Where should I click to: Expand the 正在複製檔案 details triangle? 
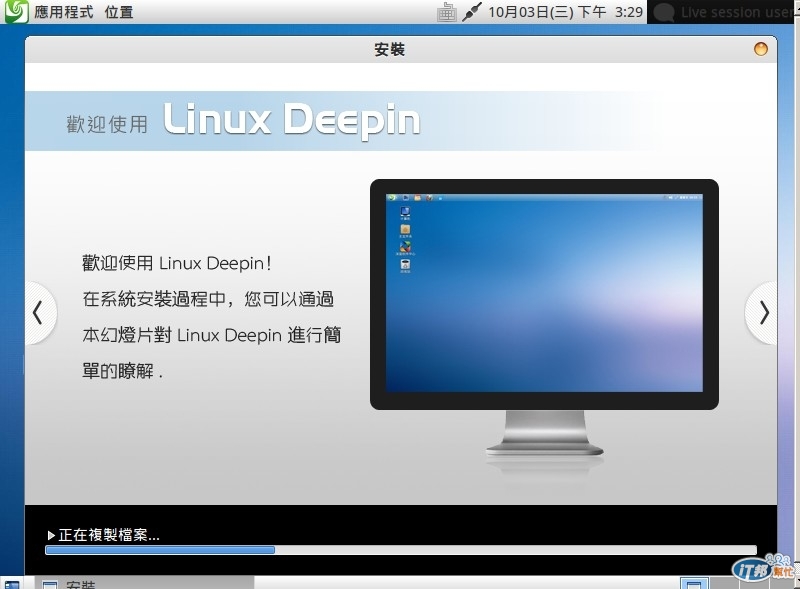[x=51, y=535]
